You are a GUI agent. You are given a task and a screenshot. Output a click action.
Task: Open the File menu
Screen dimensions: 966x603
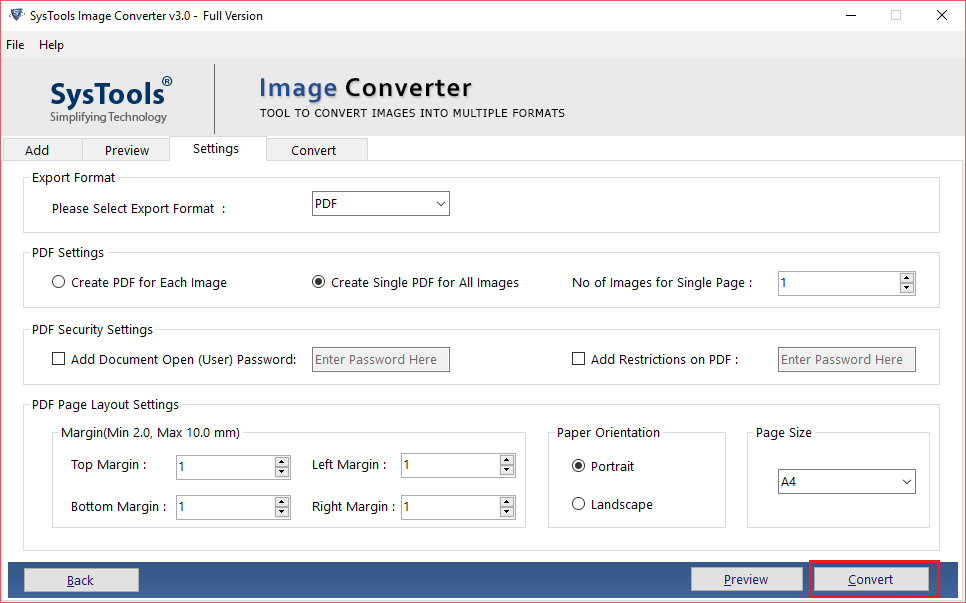(15, 45)
